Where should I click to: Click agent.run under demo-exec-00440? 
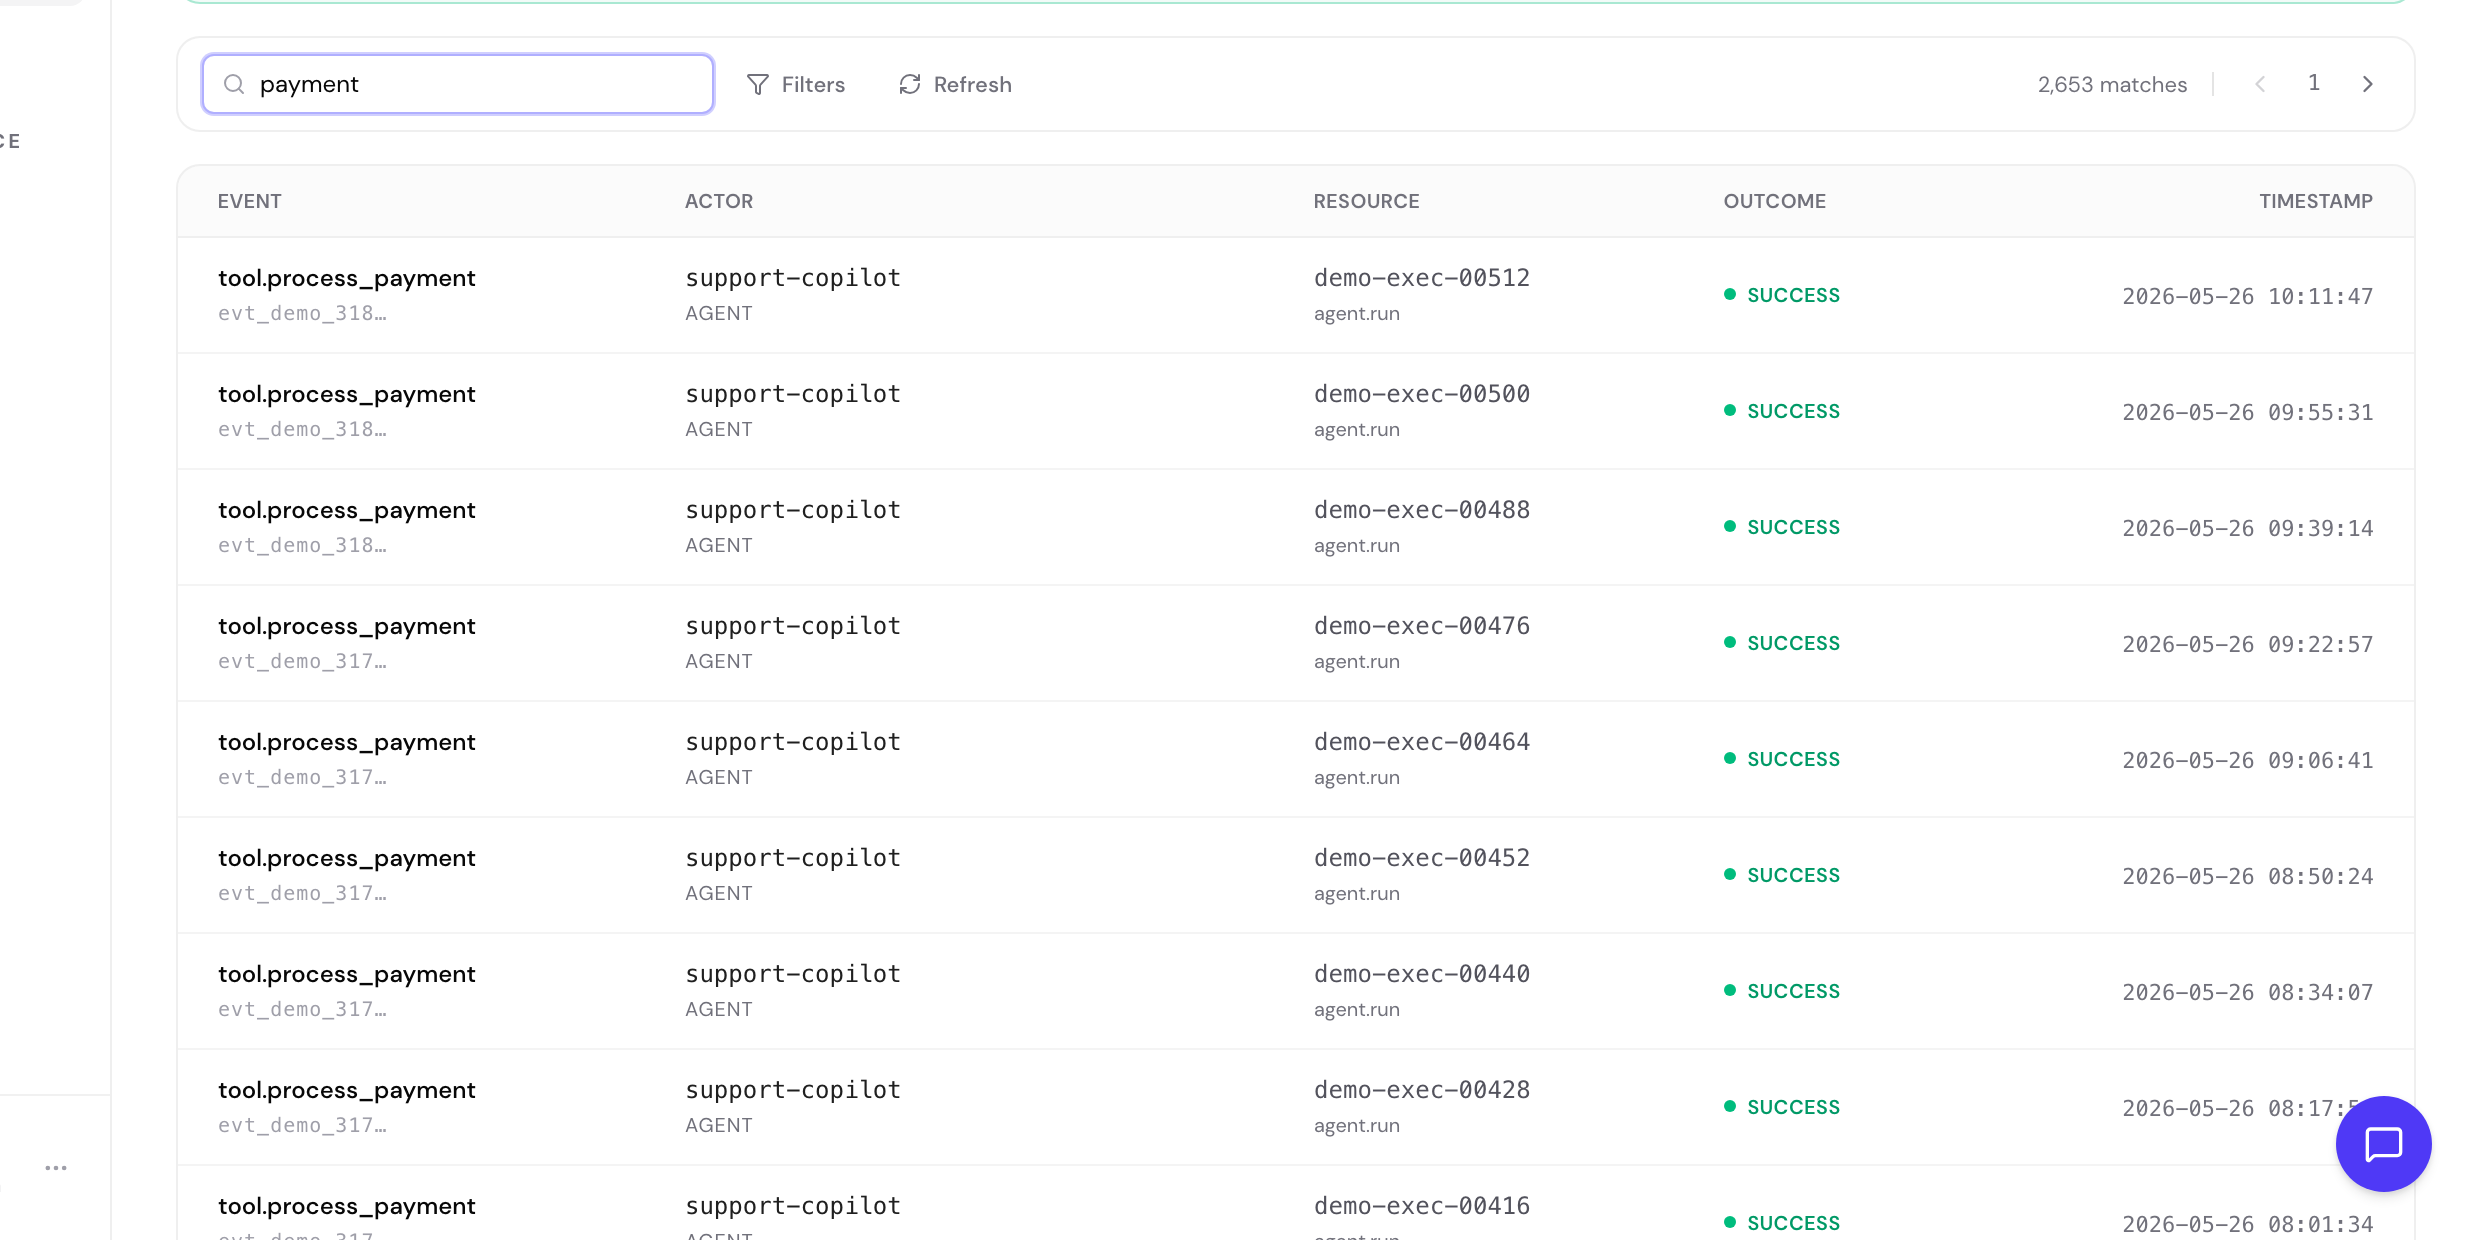pyautogui.click(x=1357, y=1009)
